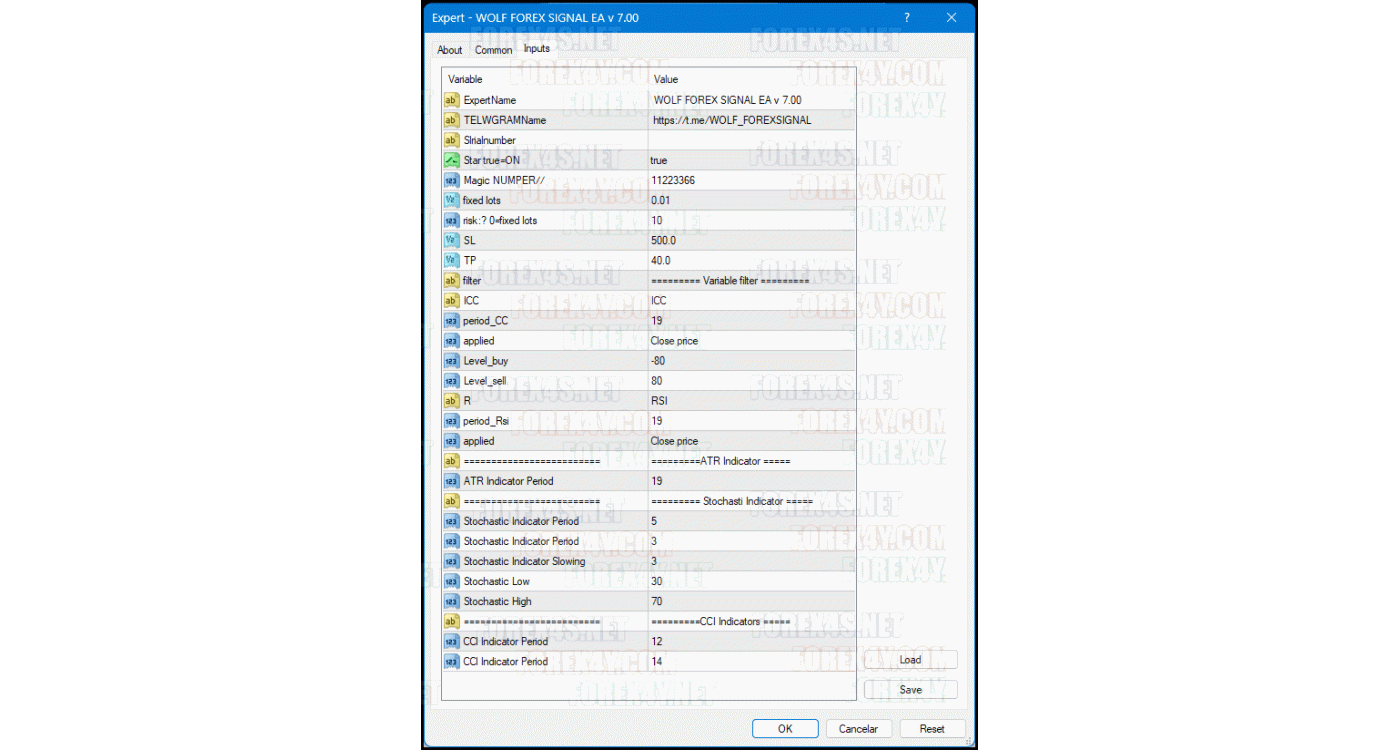
Task: Click the string icon beside ExpertName
Action: click(451, 100)
